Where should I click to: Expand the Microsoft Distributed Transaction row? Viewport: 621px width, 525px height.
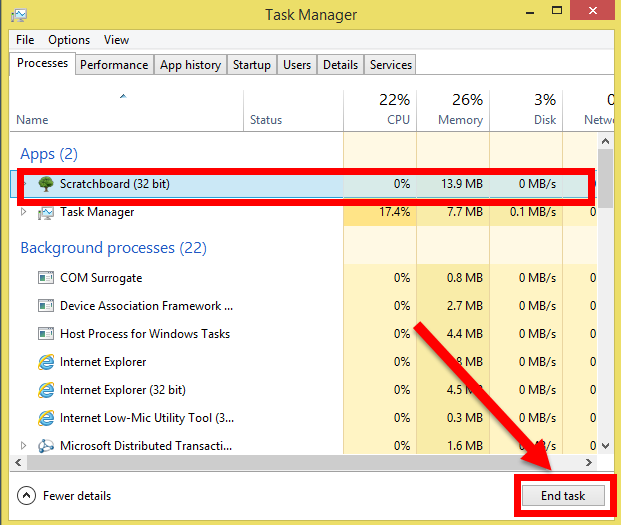[24, 445]
